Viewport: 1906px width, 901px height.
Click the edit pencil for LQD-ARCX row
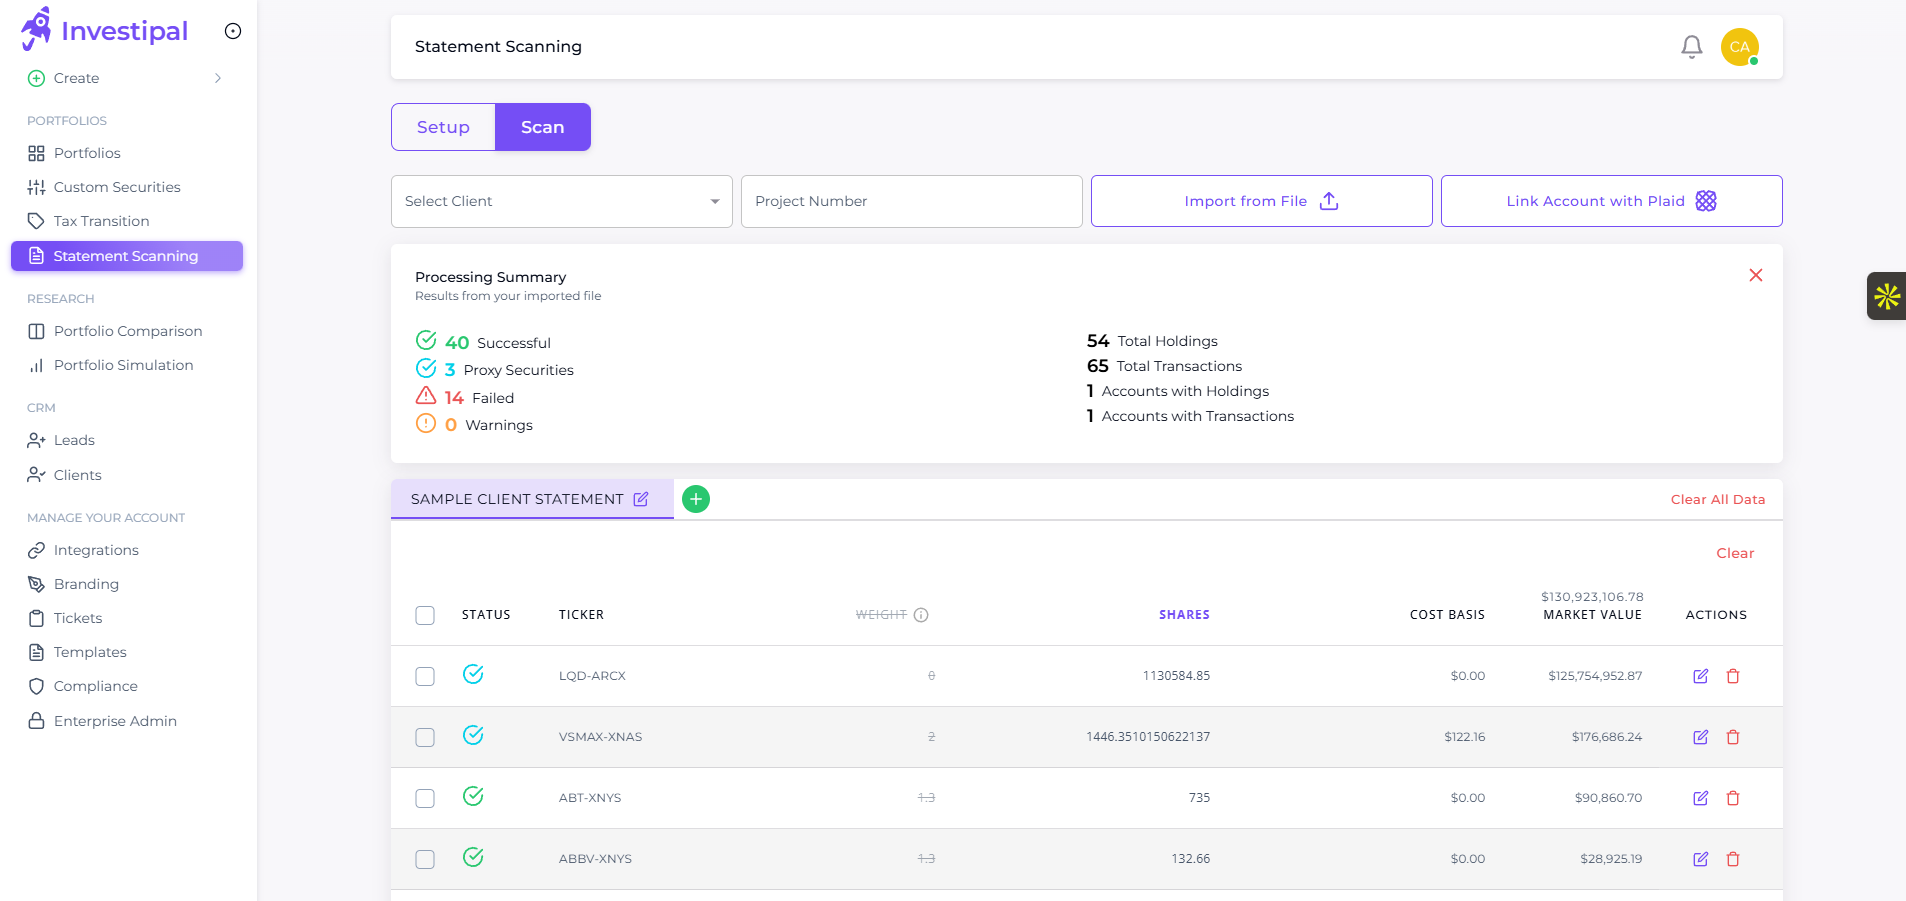pyautogui.click(x=1701, y=676)
